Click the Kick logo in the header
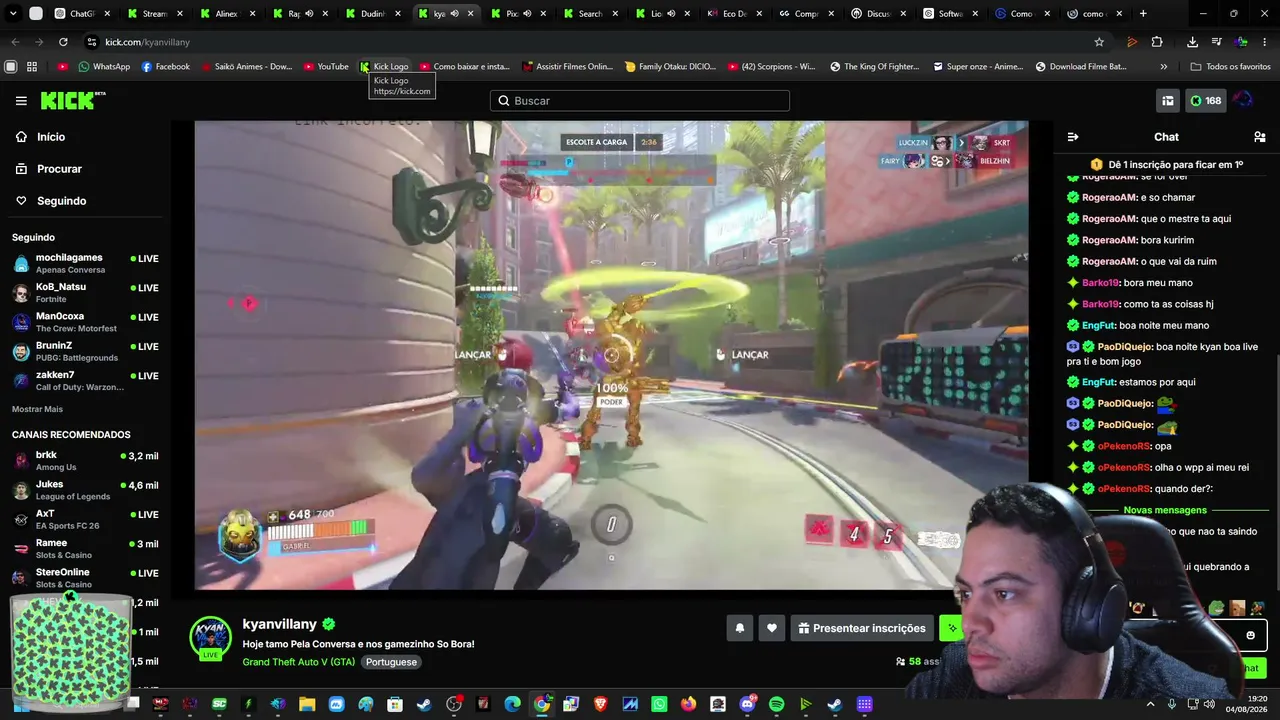Screen dimensions: 1280x720 [x=72, y=101]
